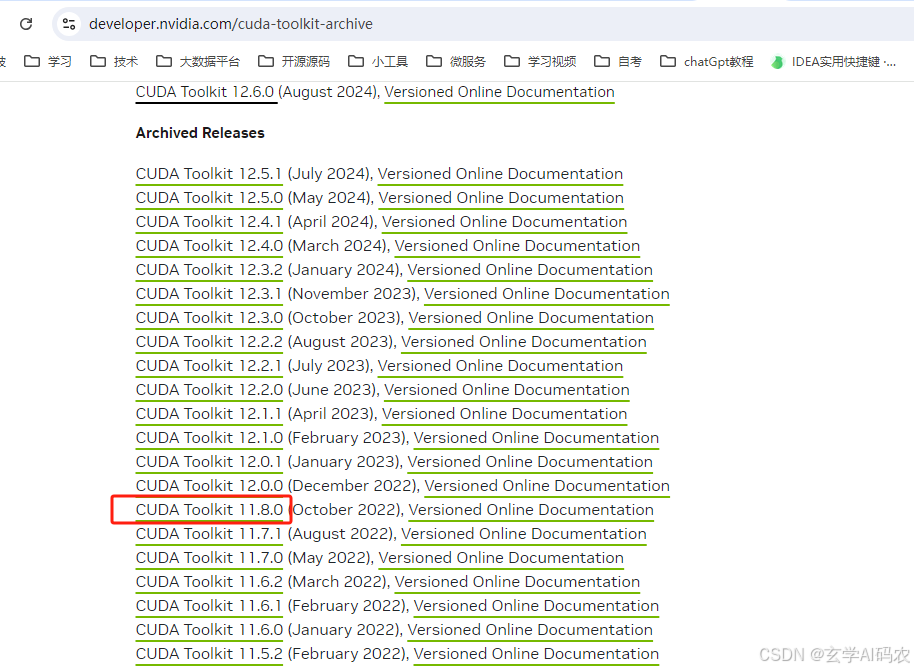Open Versioned Online Documentation for 11.6.1
This screenshot has width=914, height=670.
(536, 606)
